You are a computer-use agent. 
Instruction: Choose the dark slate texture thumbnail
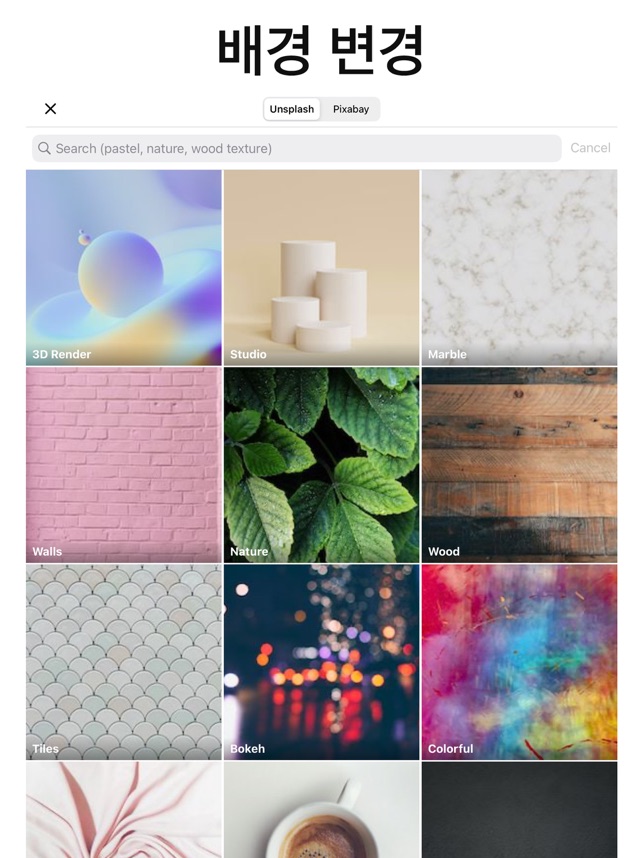point(519,810)
